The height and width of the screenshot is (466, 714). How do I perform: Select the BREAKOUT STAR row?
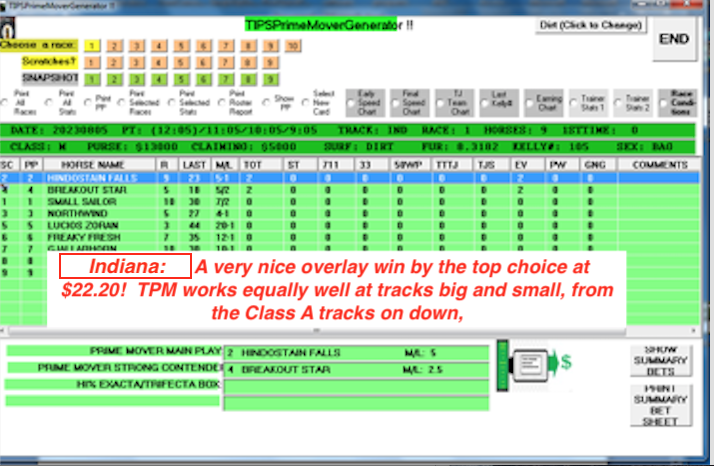pyautogui.click(x=350, y=190)
